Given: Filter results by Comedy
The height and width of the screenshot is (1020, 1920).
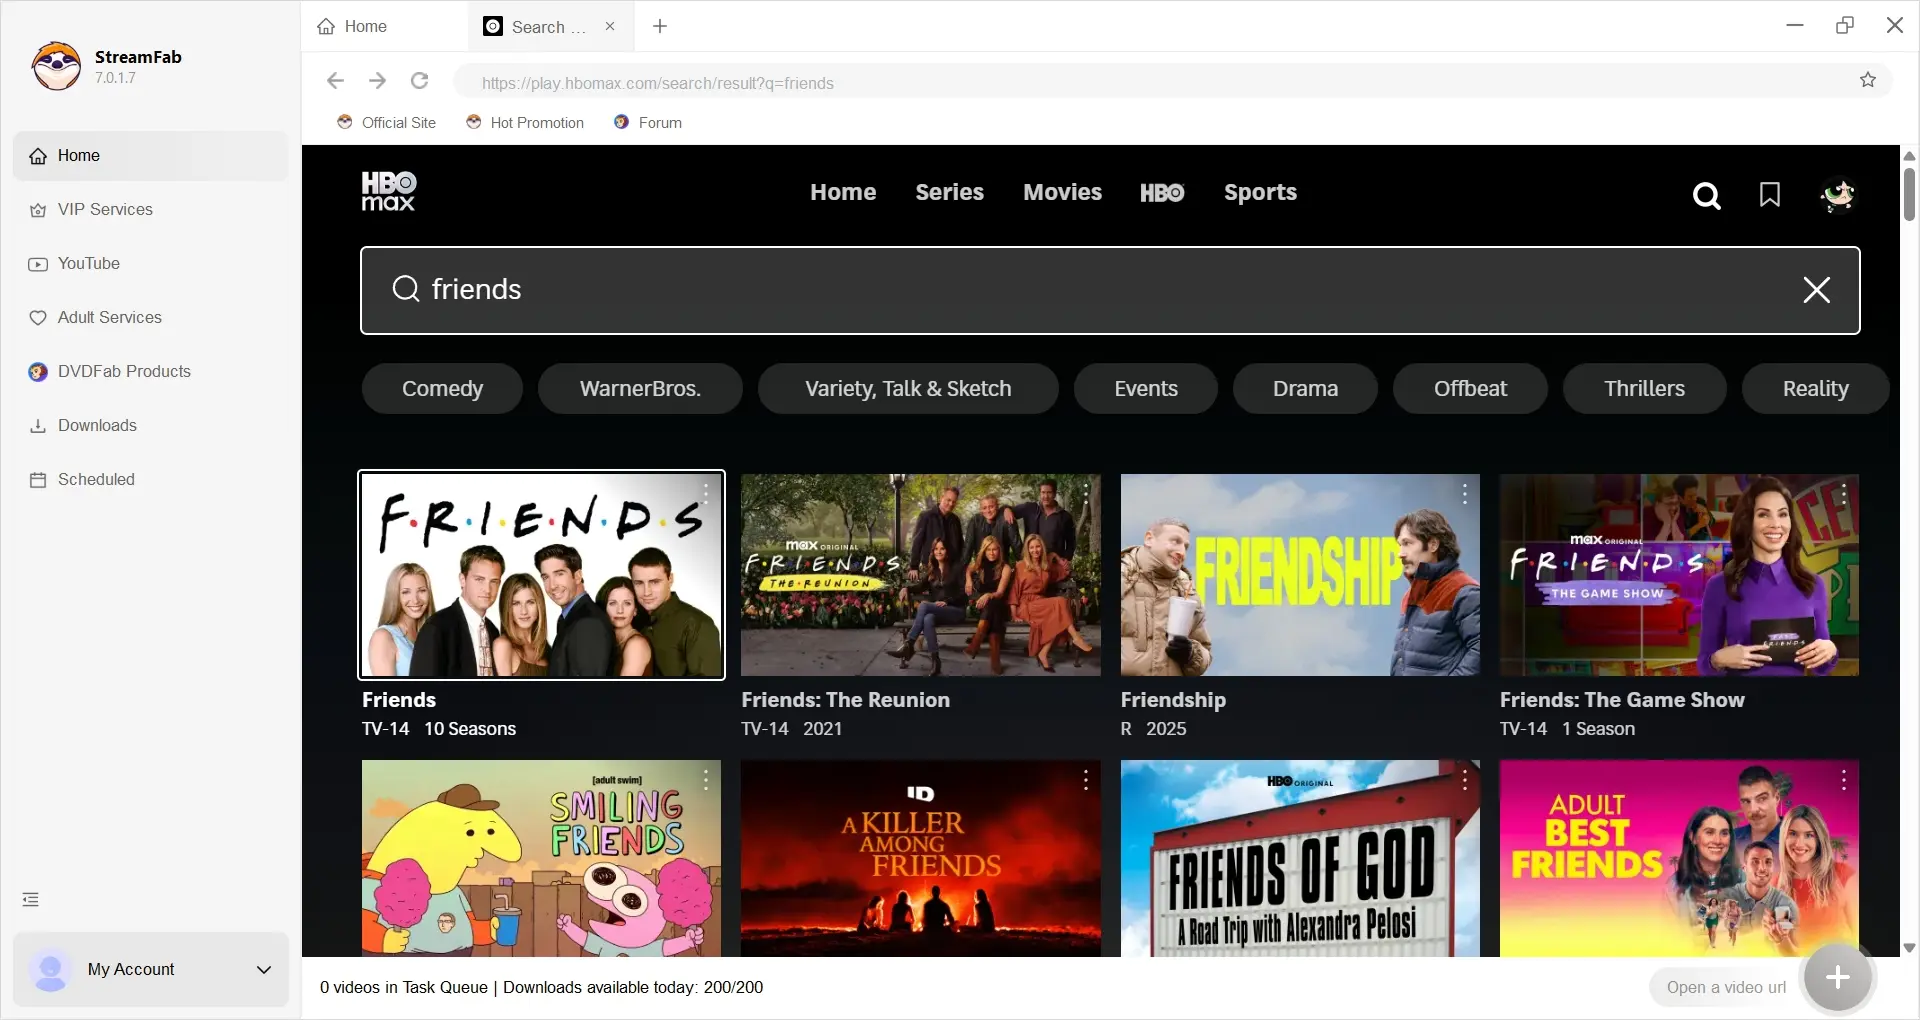Looking at the screenshot, I should point(442,388).
